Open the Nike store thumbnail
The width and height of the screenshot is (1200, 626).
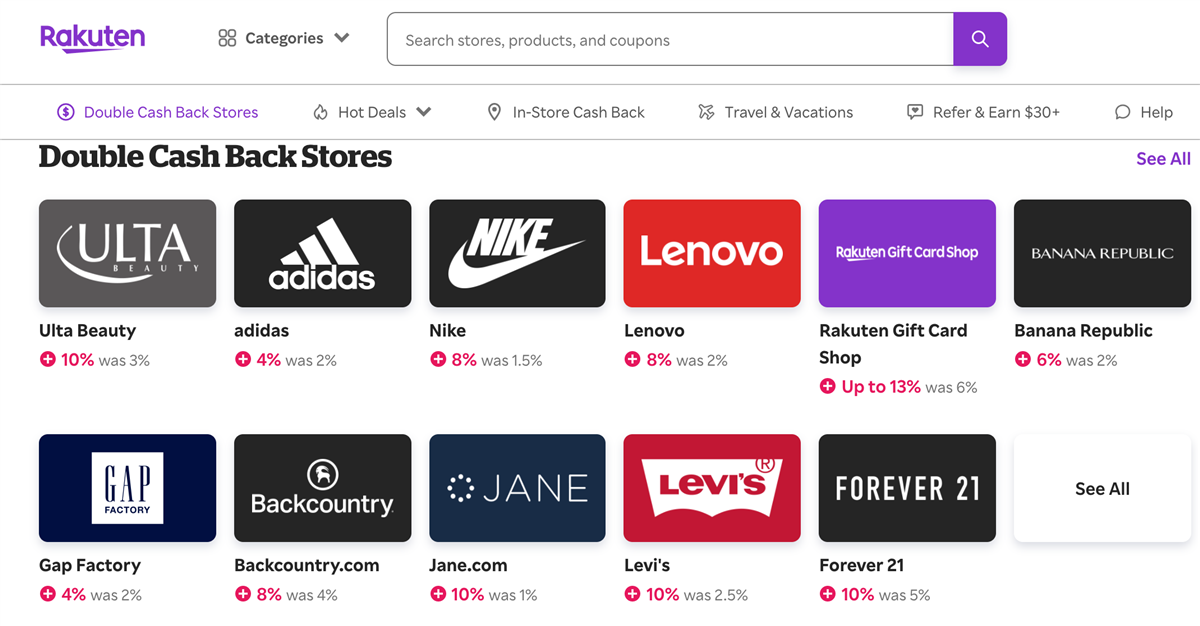[517, 253]
